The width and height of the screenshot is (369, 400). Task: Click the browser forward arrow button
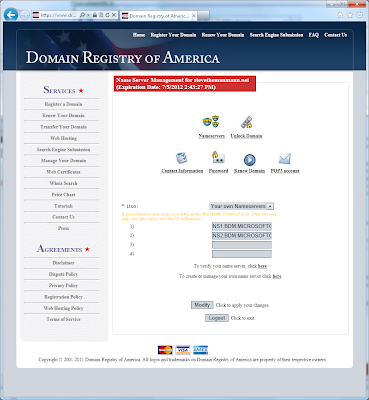pyautogui.click(x=24, y=15)
